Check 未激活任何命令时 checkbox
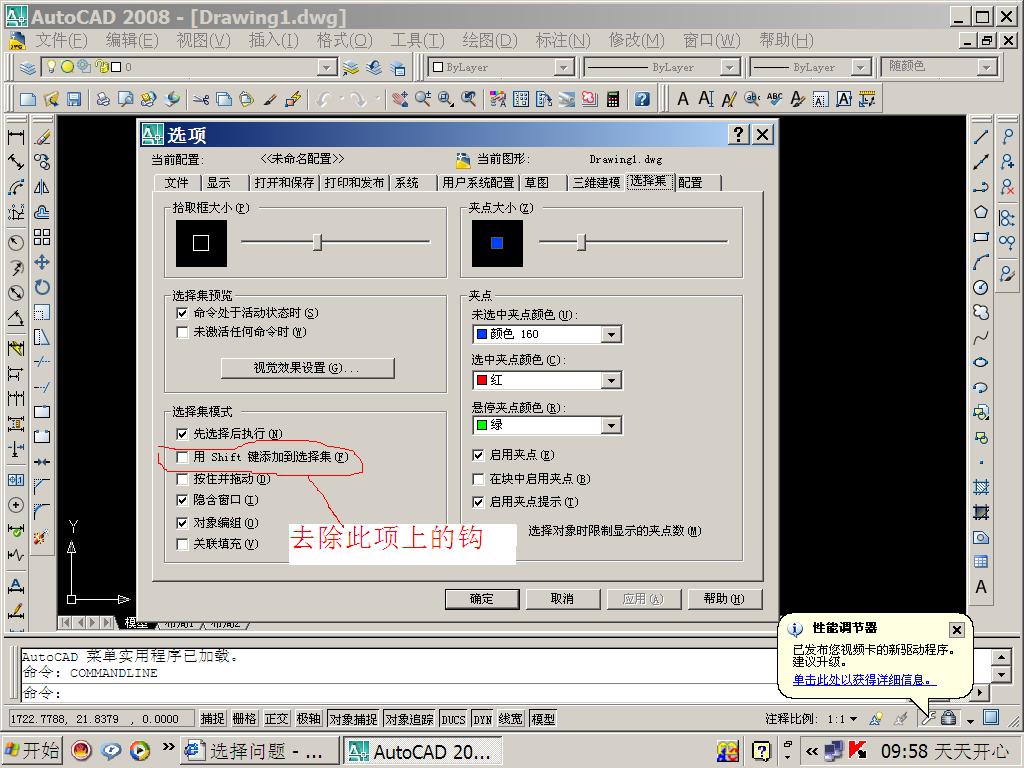Screen dimensions: 1024x768 tap(182, 332)
